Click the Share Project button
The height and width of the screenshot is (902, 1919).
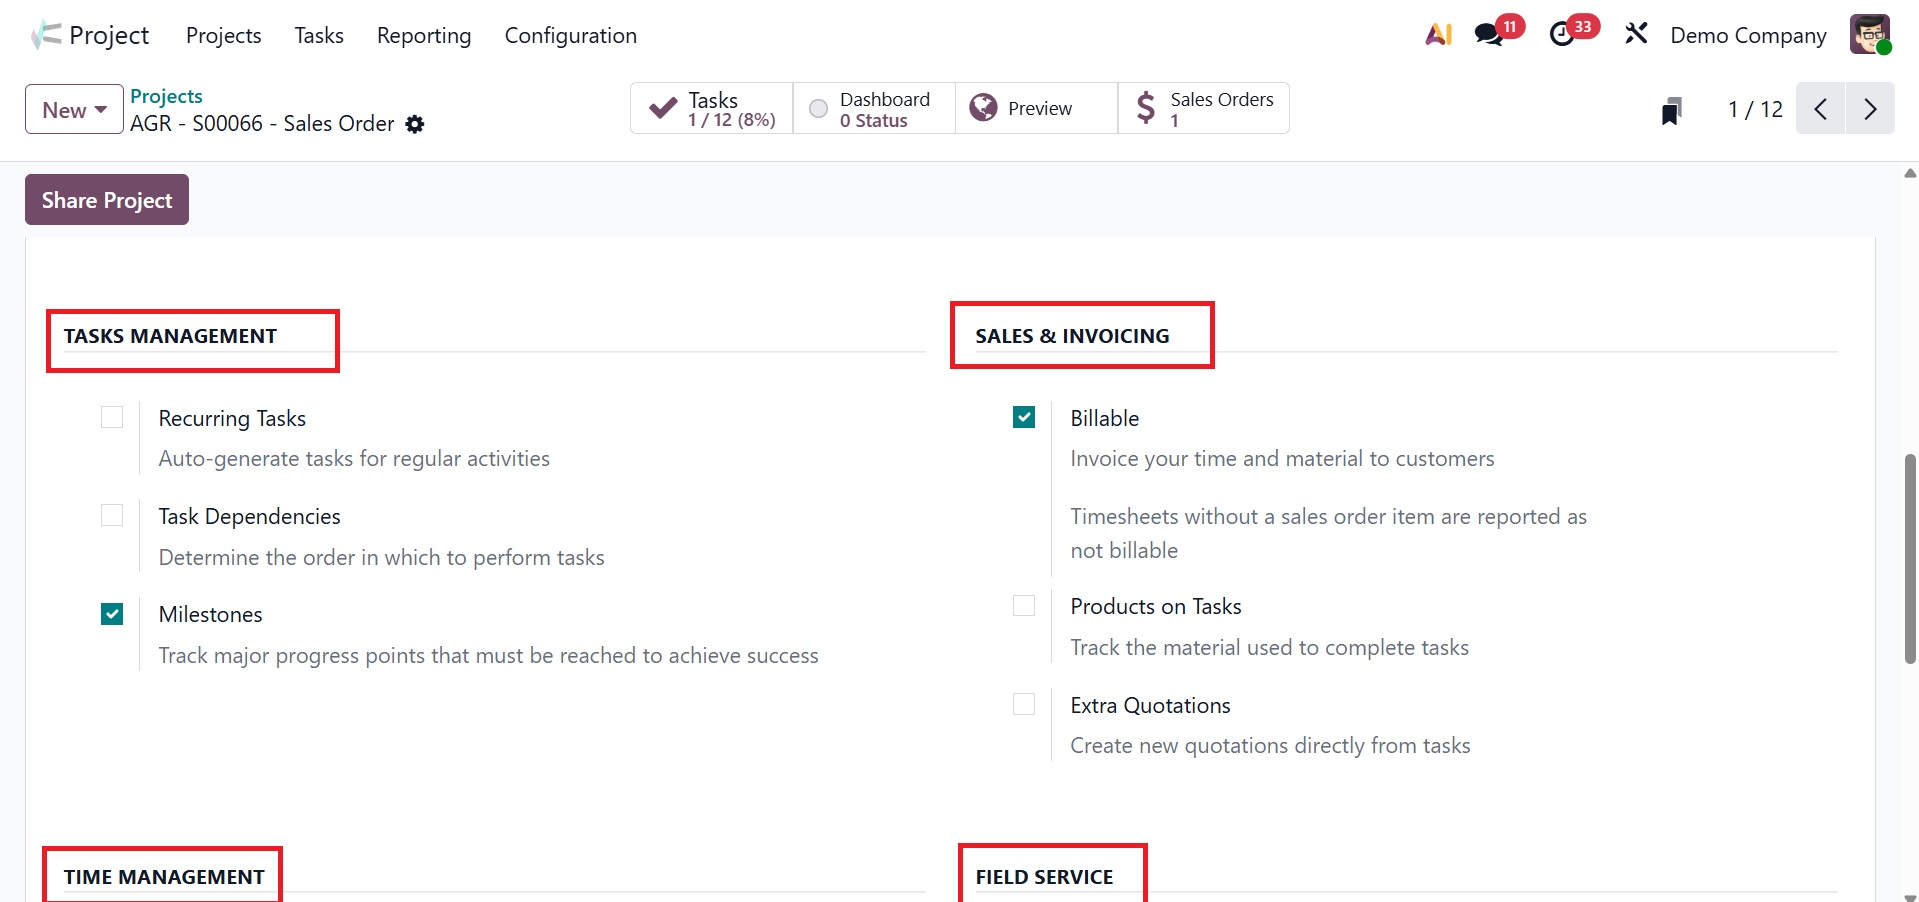click(107, 200)
